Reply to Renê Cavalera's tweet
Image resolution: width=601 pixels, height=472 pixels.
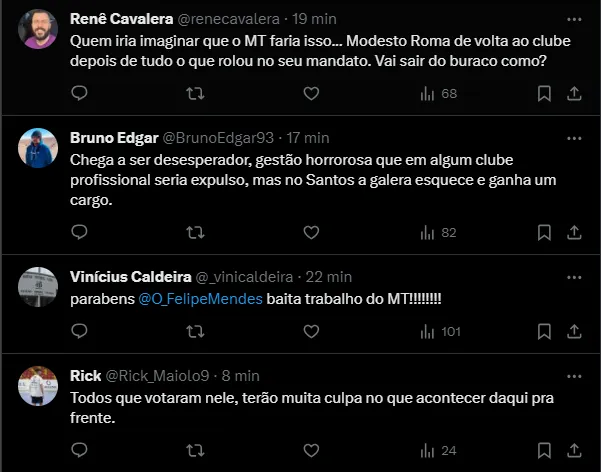point(80,93)
